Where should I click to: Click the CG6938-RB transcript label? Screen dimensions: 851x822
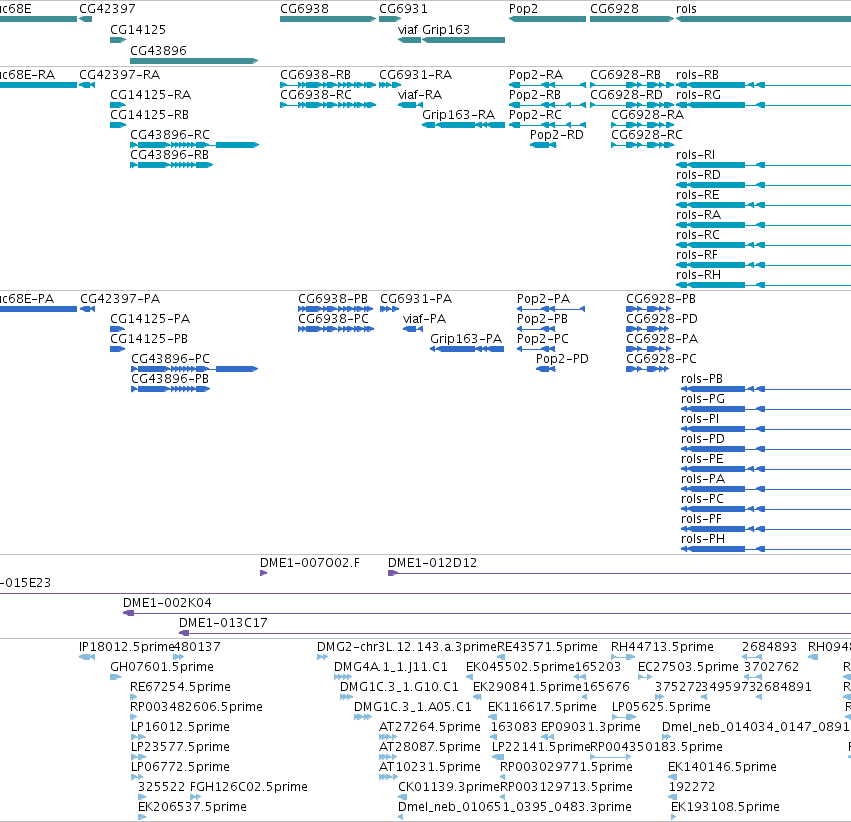315,75
